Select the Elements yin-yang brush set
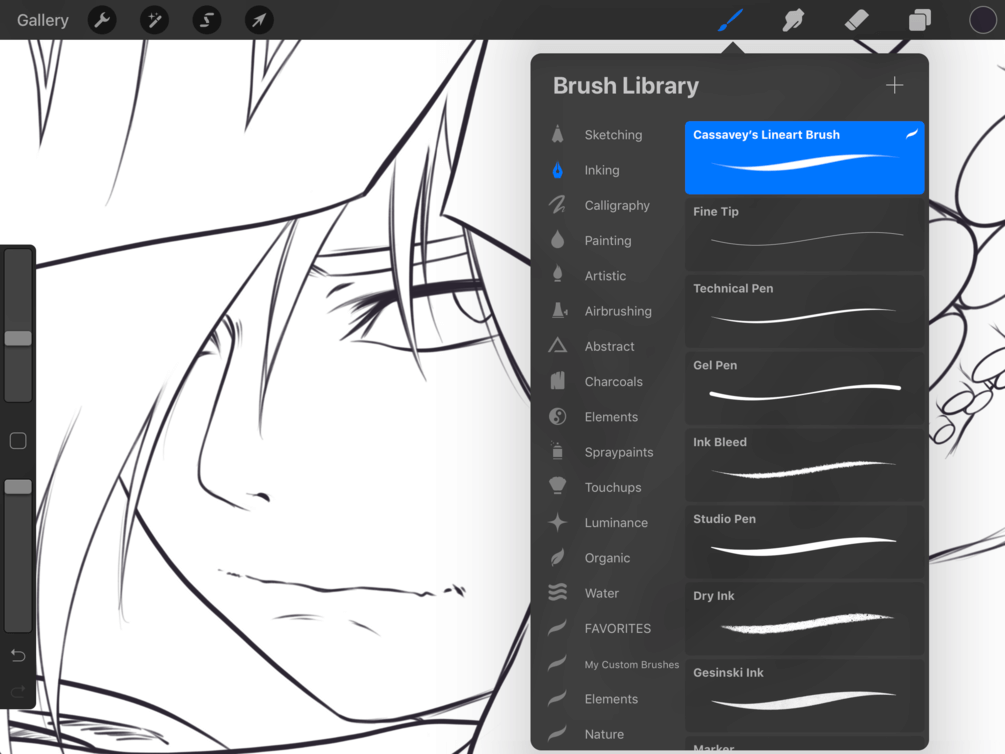 613,417
